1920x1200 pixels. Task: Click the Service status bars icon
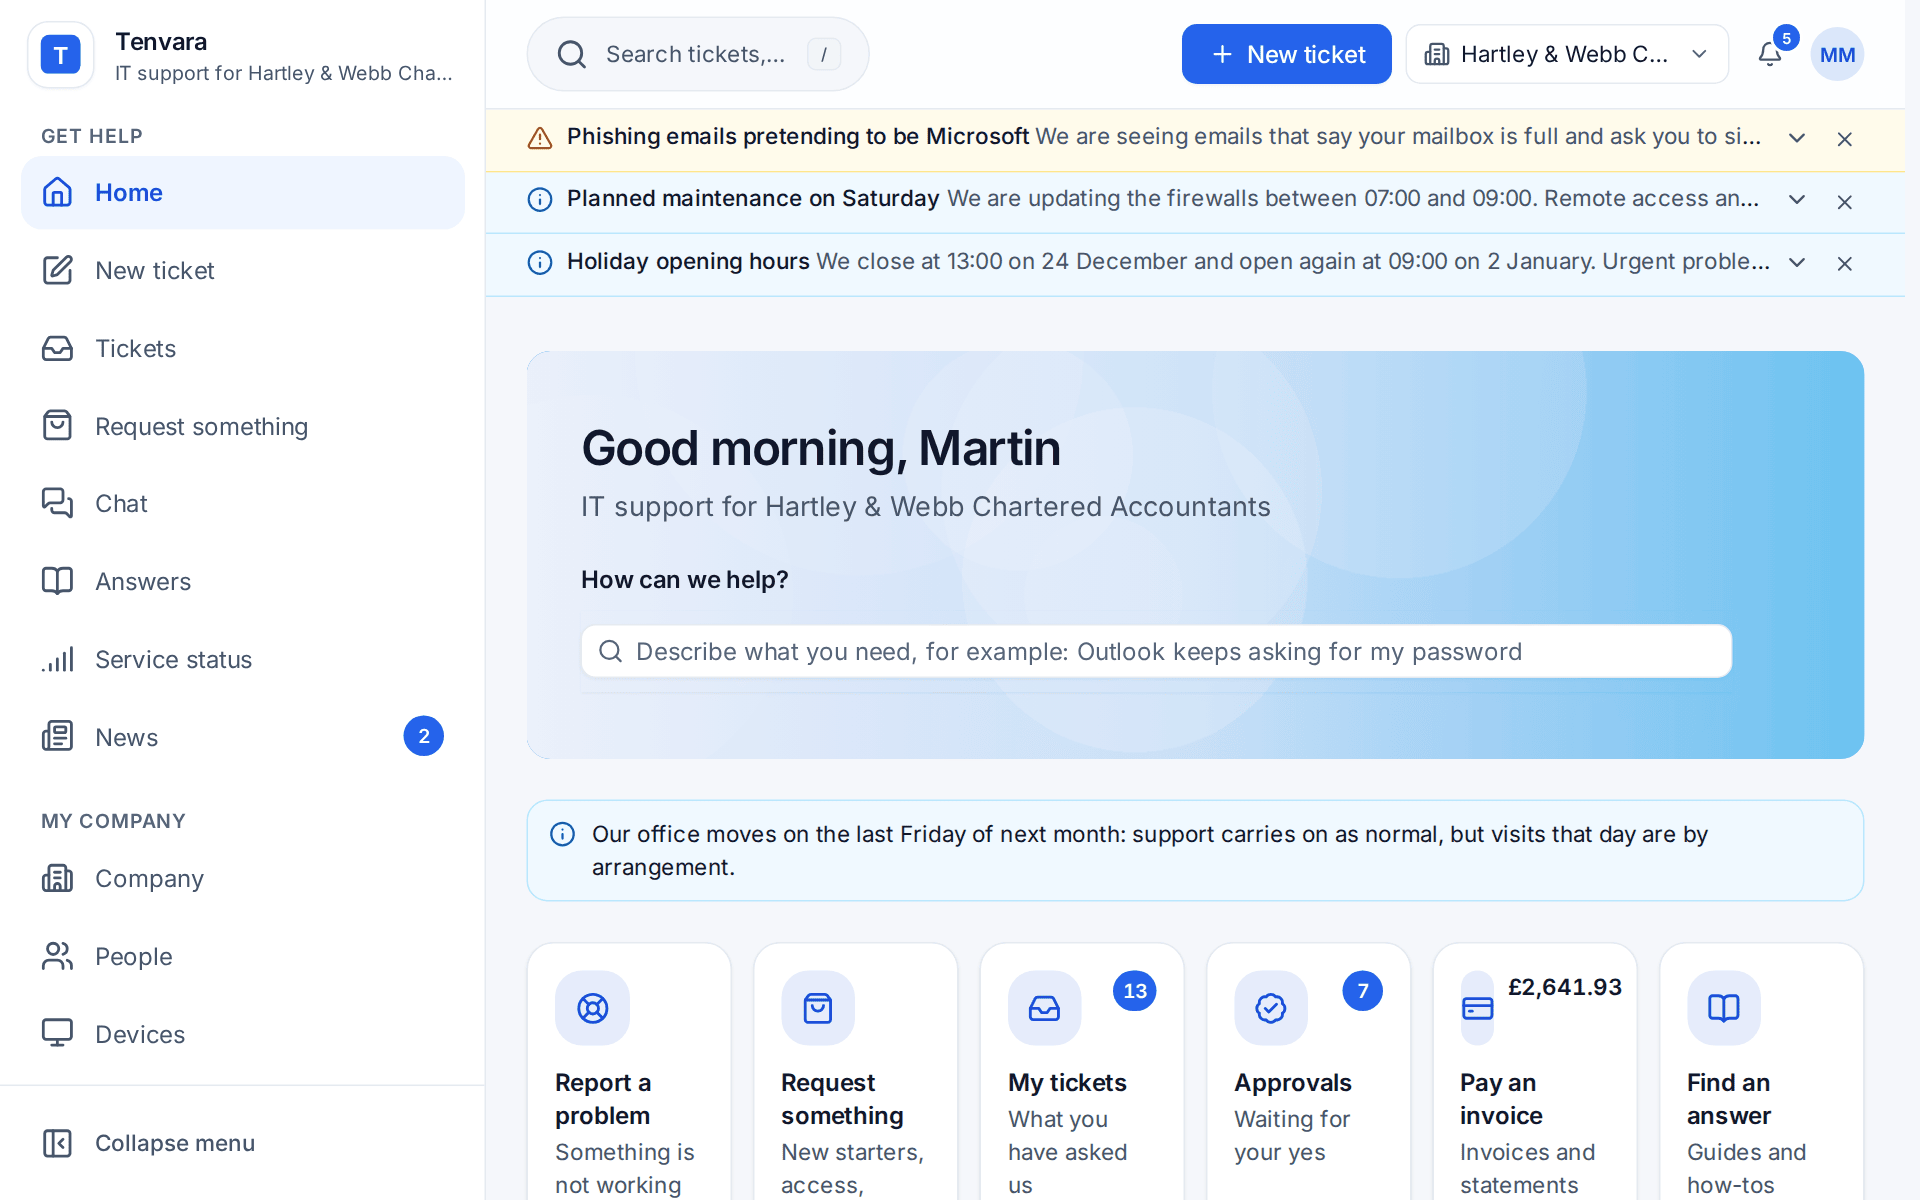(x=58, y=659)
